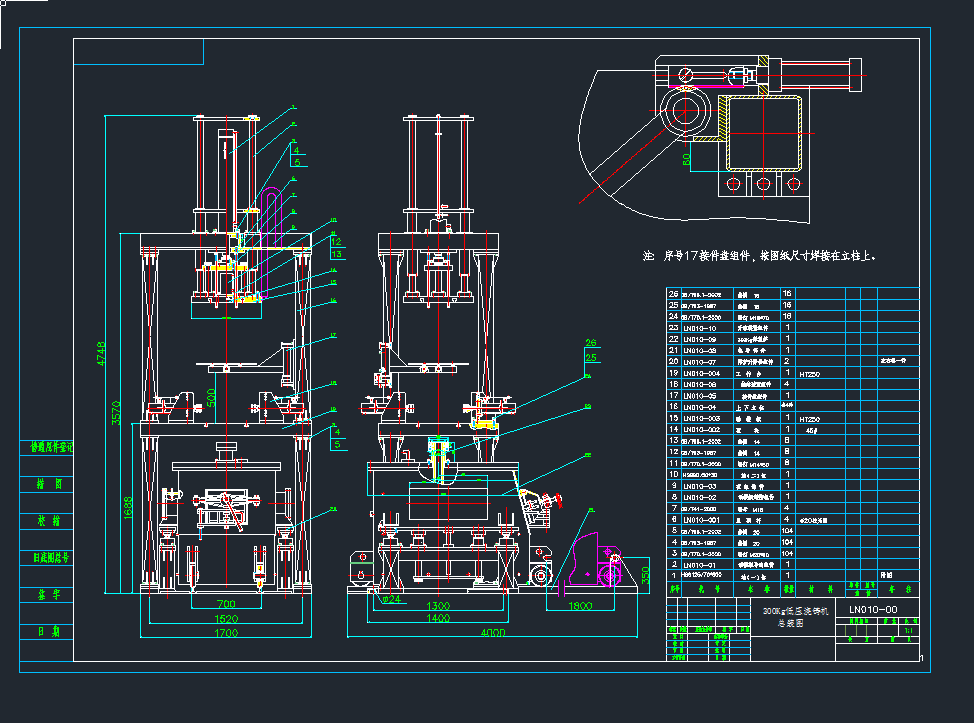Select the 700 width dimension in front view
Viewport: 974px width, 723px height.
click(227, 604)
